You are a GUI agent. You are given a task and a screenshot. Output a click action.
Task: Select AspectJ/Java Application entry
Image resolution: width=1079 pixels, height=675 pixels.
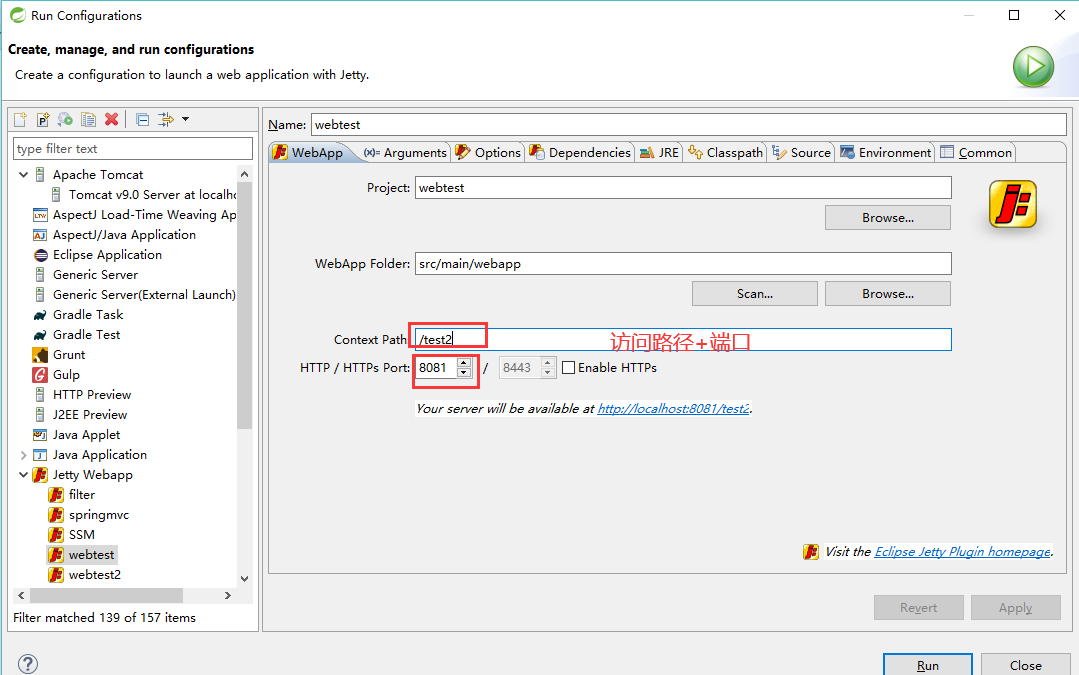coord(114,235)
